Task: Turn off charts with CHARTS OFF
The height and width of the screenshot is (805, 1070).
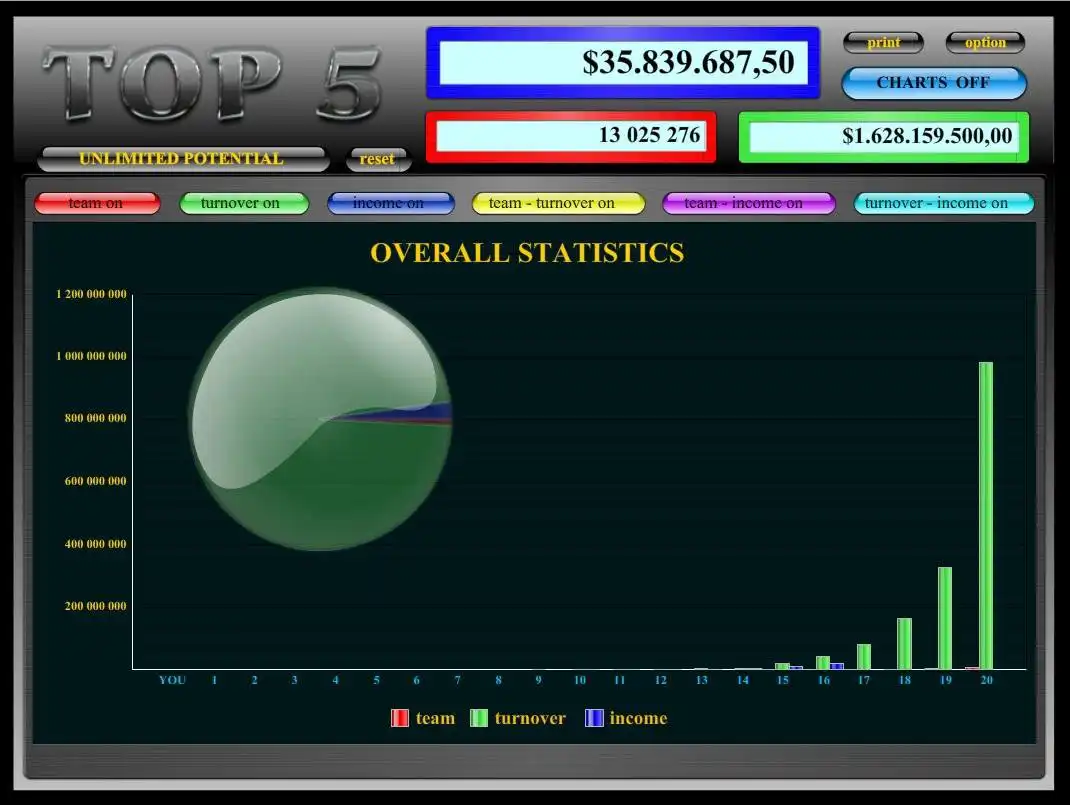Action: [934, 83]
